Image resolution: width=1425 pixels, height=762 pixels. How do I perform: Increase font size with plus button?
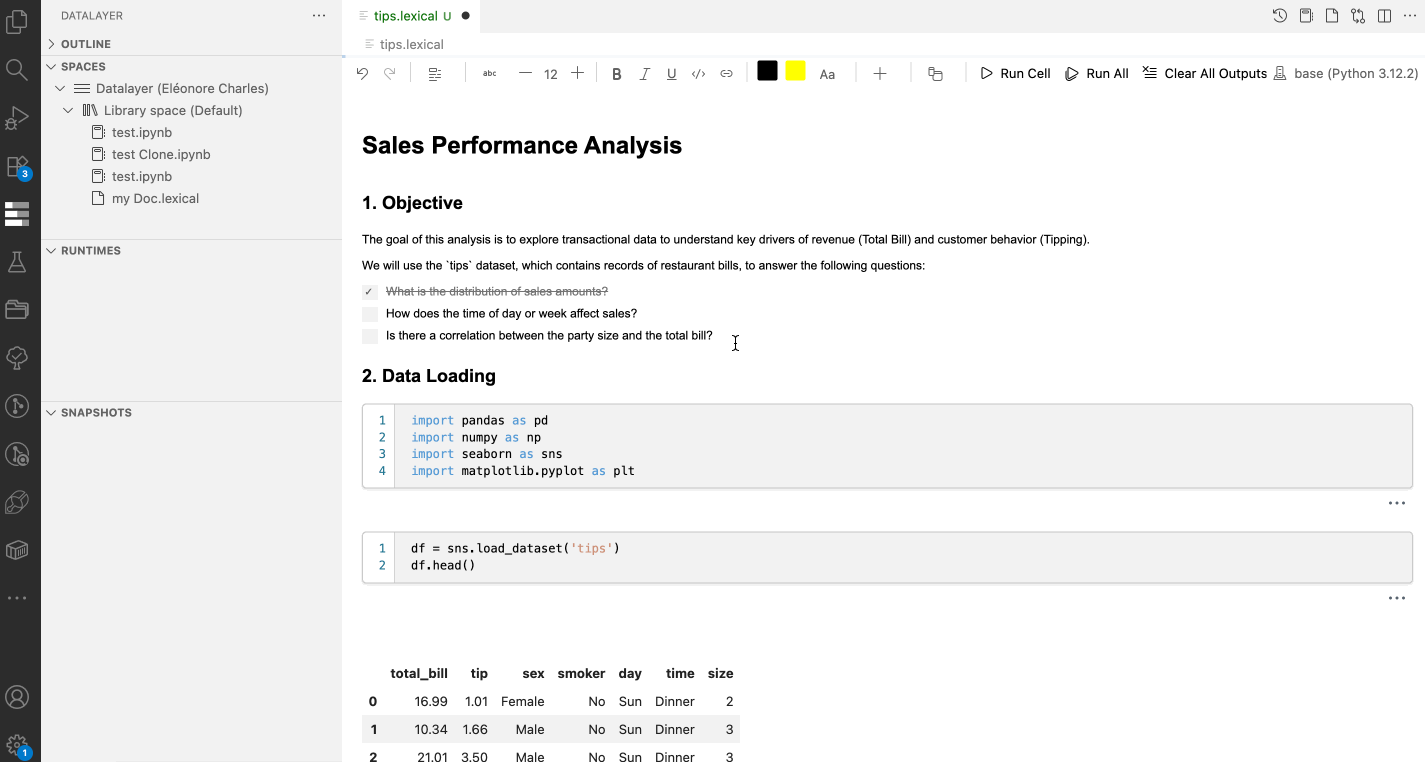577,73
